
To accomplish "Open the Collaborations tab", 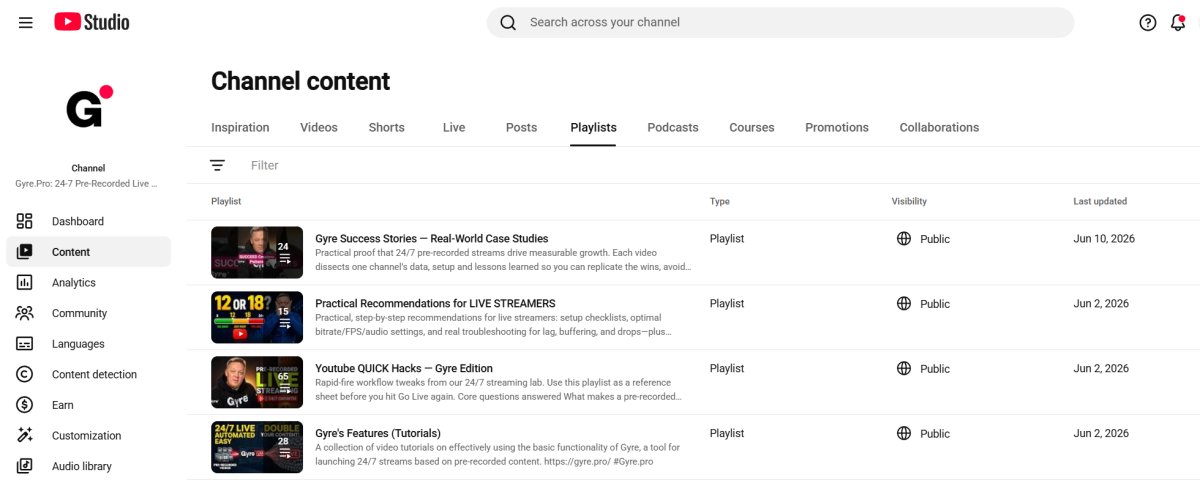I will [939, 127].
